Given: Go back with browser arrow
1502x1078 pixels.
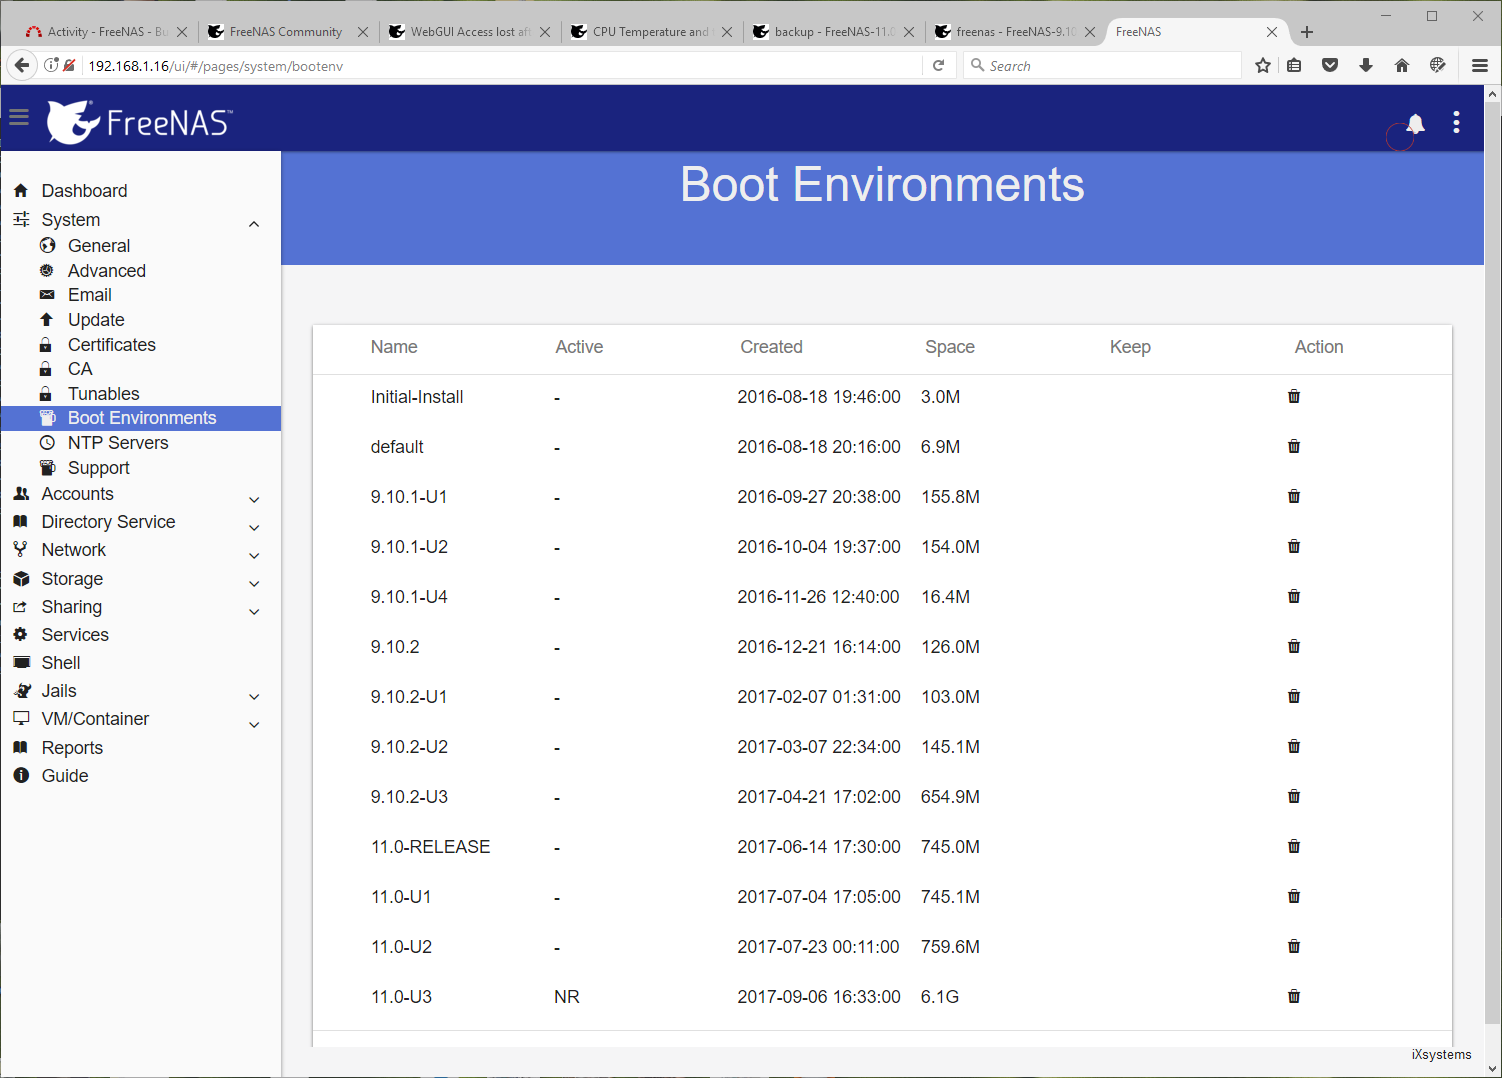Looking at the screenshot, I should (22, 66).
